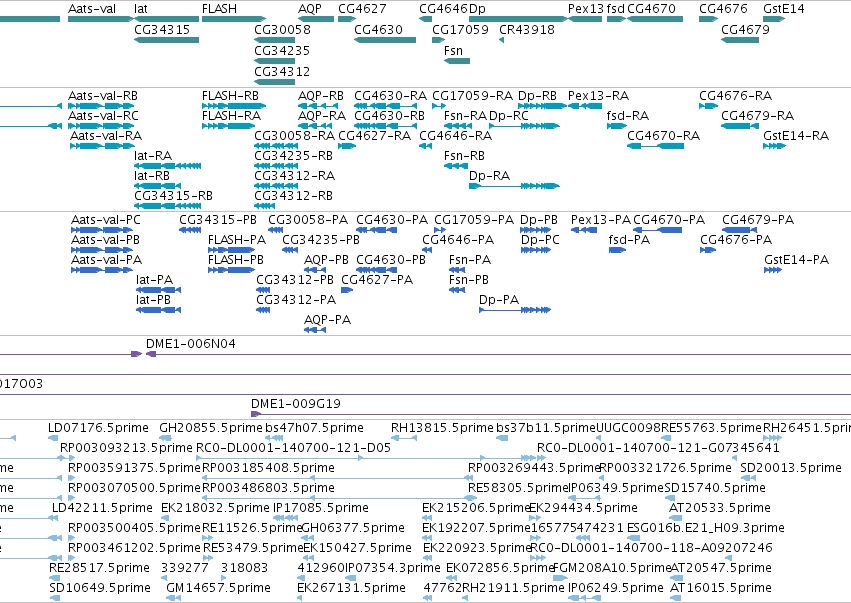Click protein lat-PB

(153, 300)
